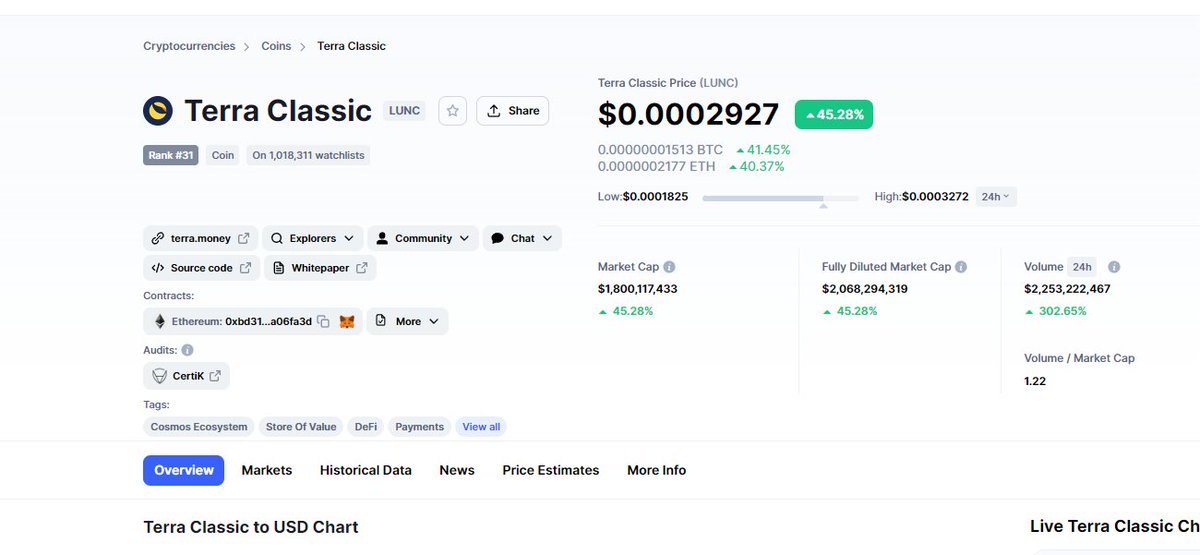
Task: Click the LUNC ticker badge
Action: pos(404,111)
